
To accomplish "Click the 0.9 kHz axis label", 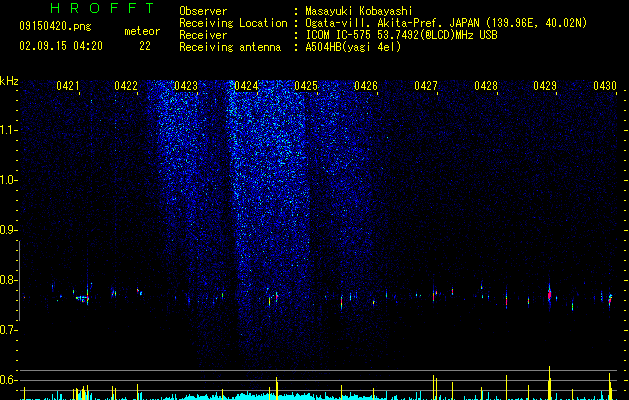I will (x=8, y=230).
